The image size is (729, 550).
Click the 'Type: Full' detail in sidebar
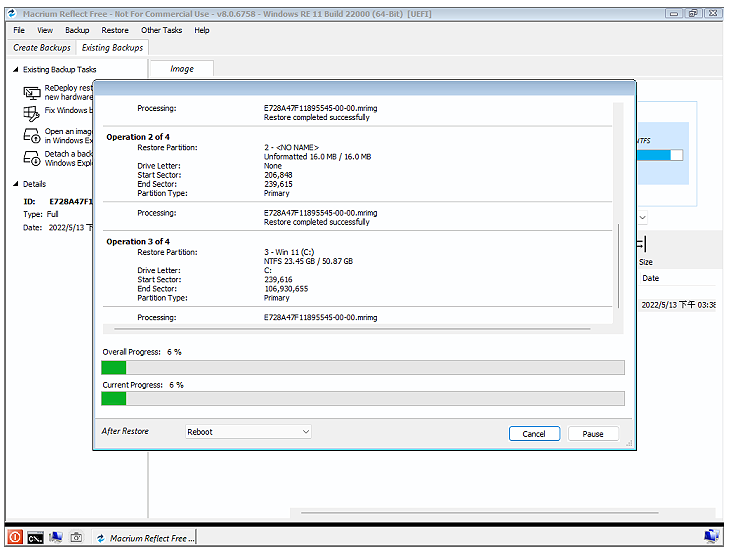click(x=41, y=214)
